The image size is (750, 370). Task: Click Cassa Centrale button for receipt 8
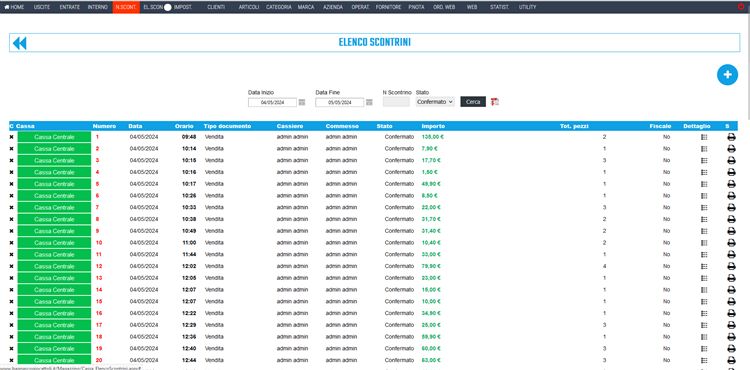(x=55, y=219)
